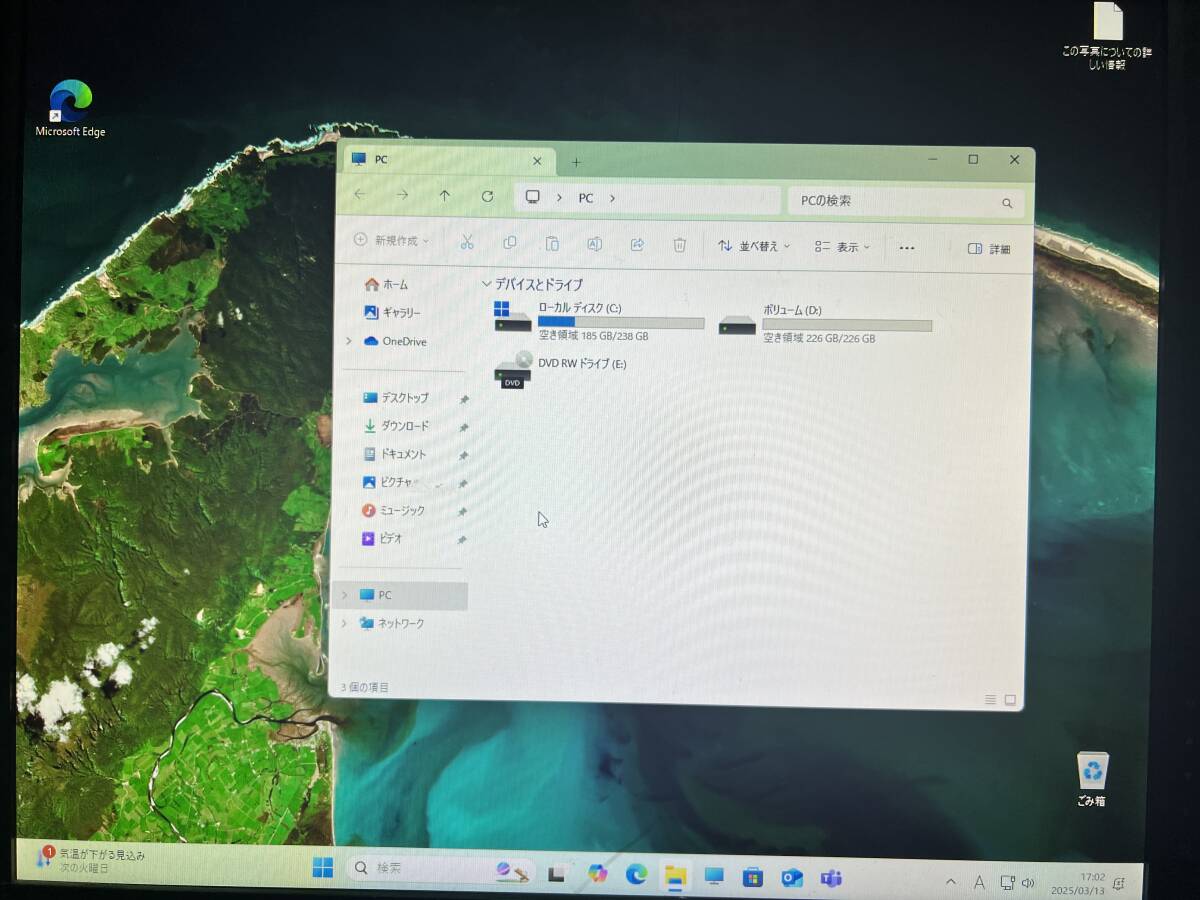Click the D: drive usage bar
1200x900 pixels.
tap(847, 325)
